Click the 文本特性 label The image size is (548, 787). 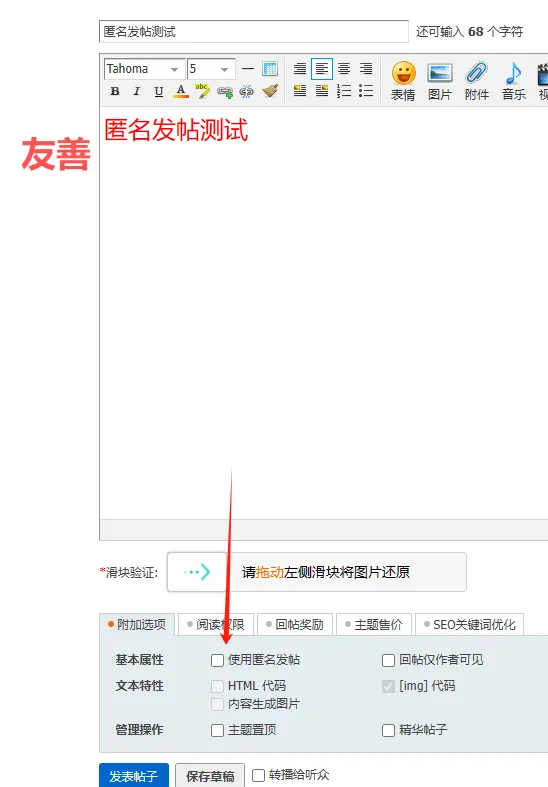click(140, 686)
